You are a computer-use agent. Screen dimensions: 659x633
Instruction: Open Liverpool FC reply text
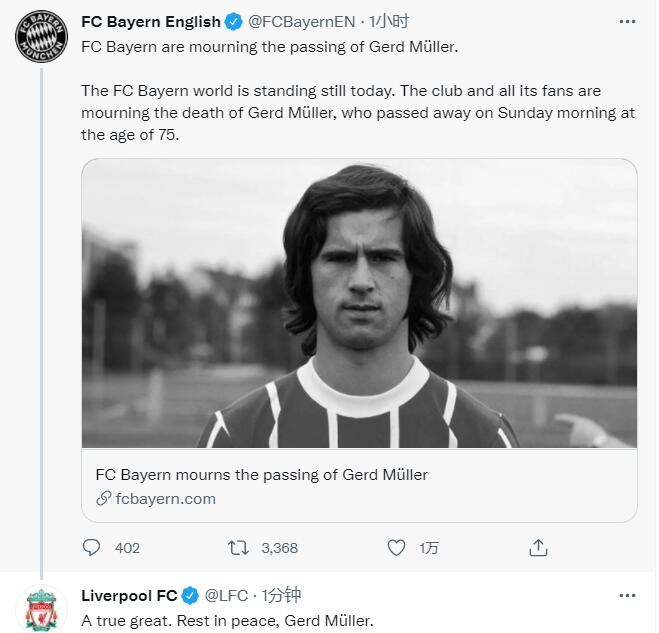pyautogui.click(x=227, y=621)
